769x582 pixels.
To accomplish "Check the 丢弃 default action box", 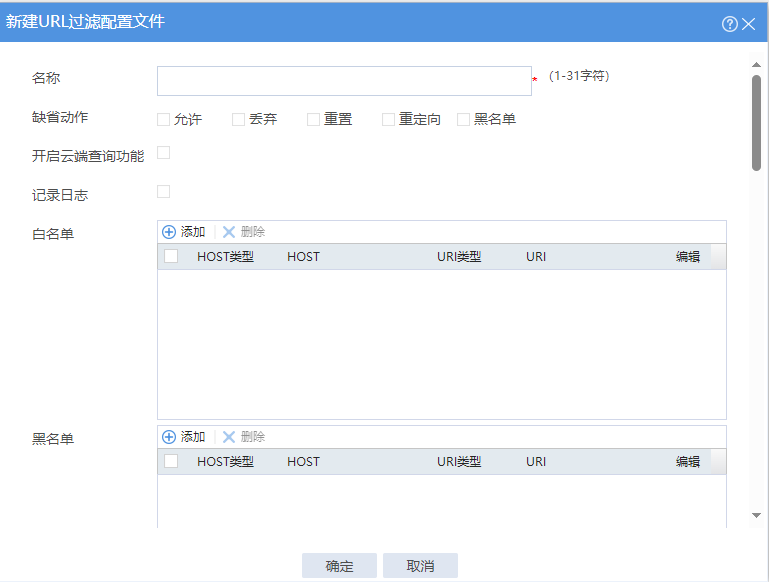I will [x=238, y=119].
